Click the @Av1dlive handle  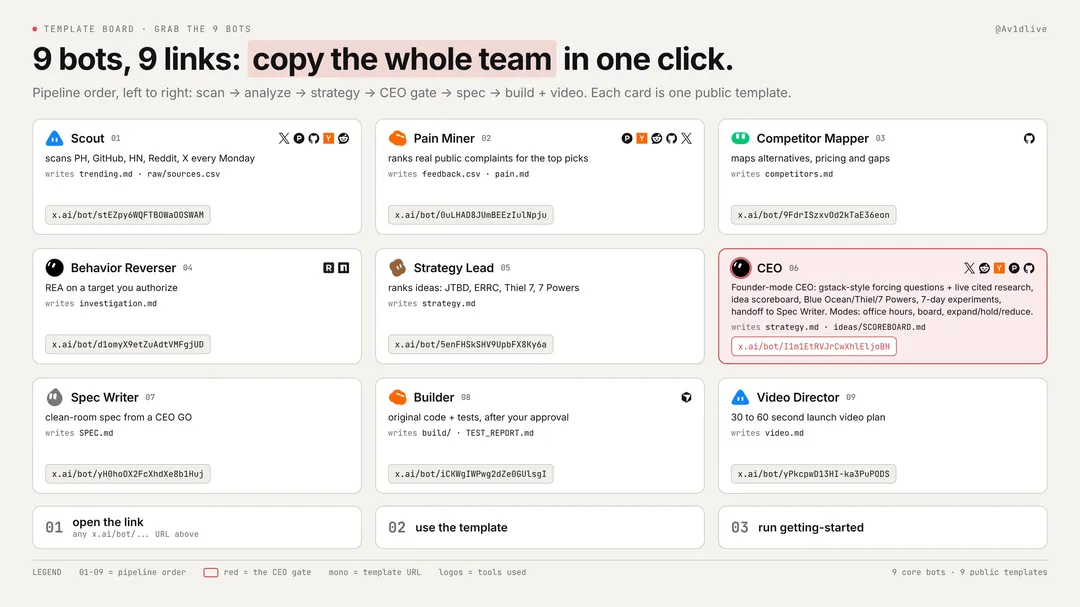pos(1021,29)
